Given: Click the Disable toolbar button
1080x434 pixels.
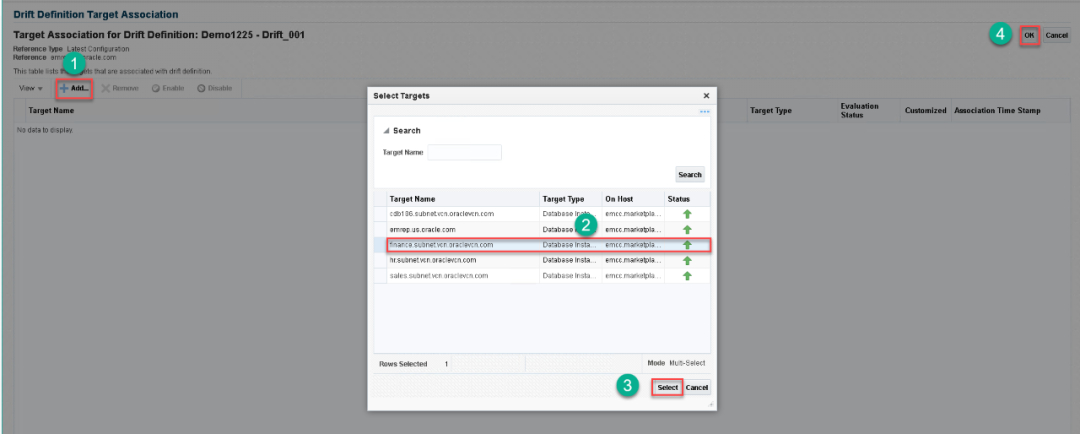Looking at the screenshot, I should [214, 88].
